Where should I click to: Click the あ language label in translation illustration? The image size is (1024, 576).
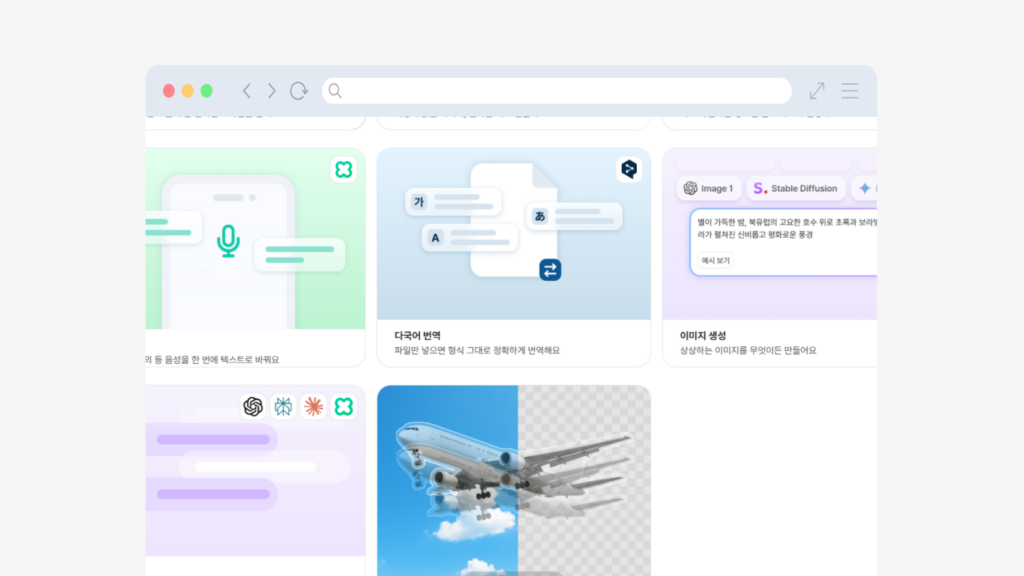pyautogui.click(x=539, y=216)
